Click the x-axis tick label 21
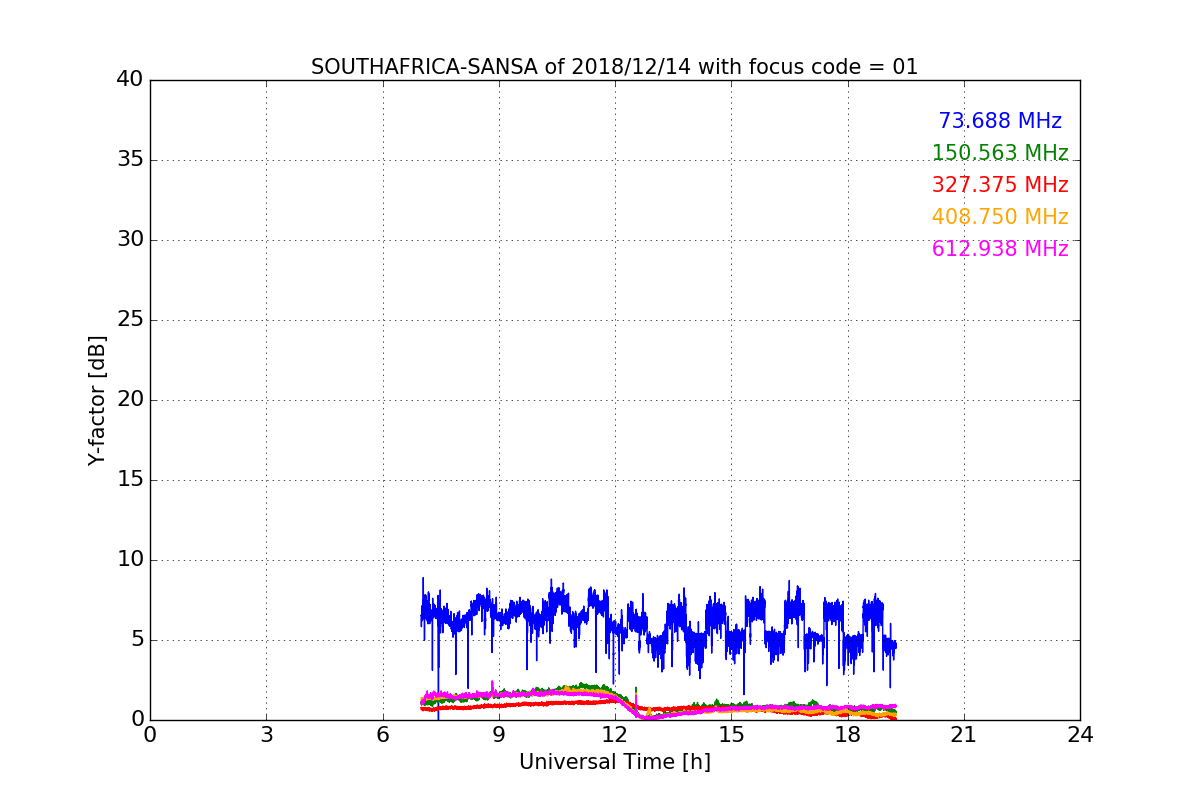 tap(964, 735)
